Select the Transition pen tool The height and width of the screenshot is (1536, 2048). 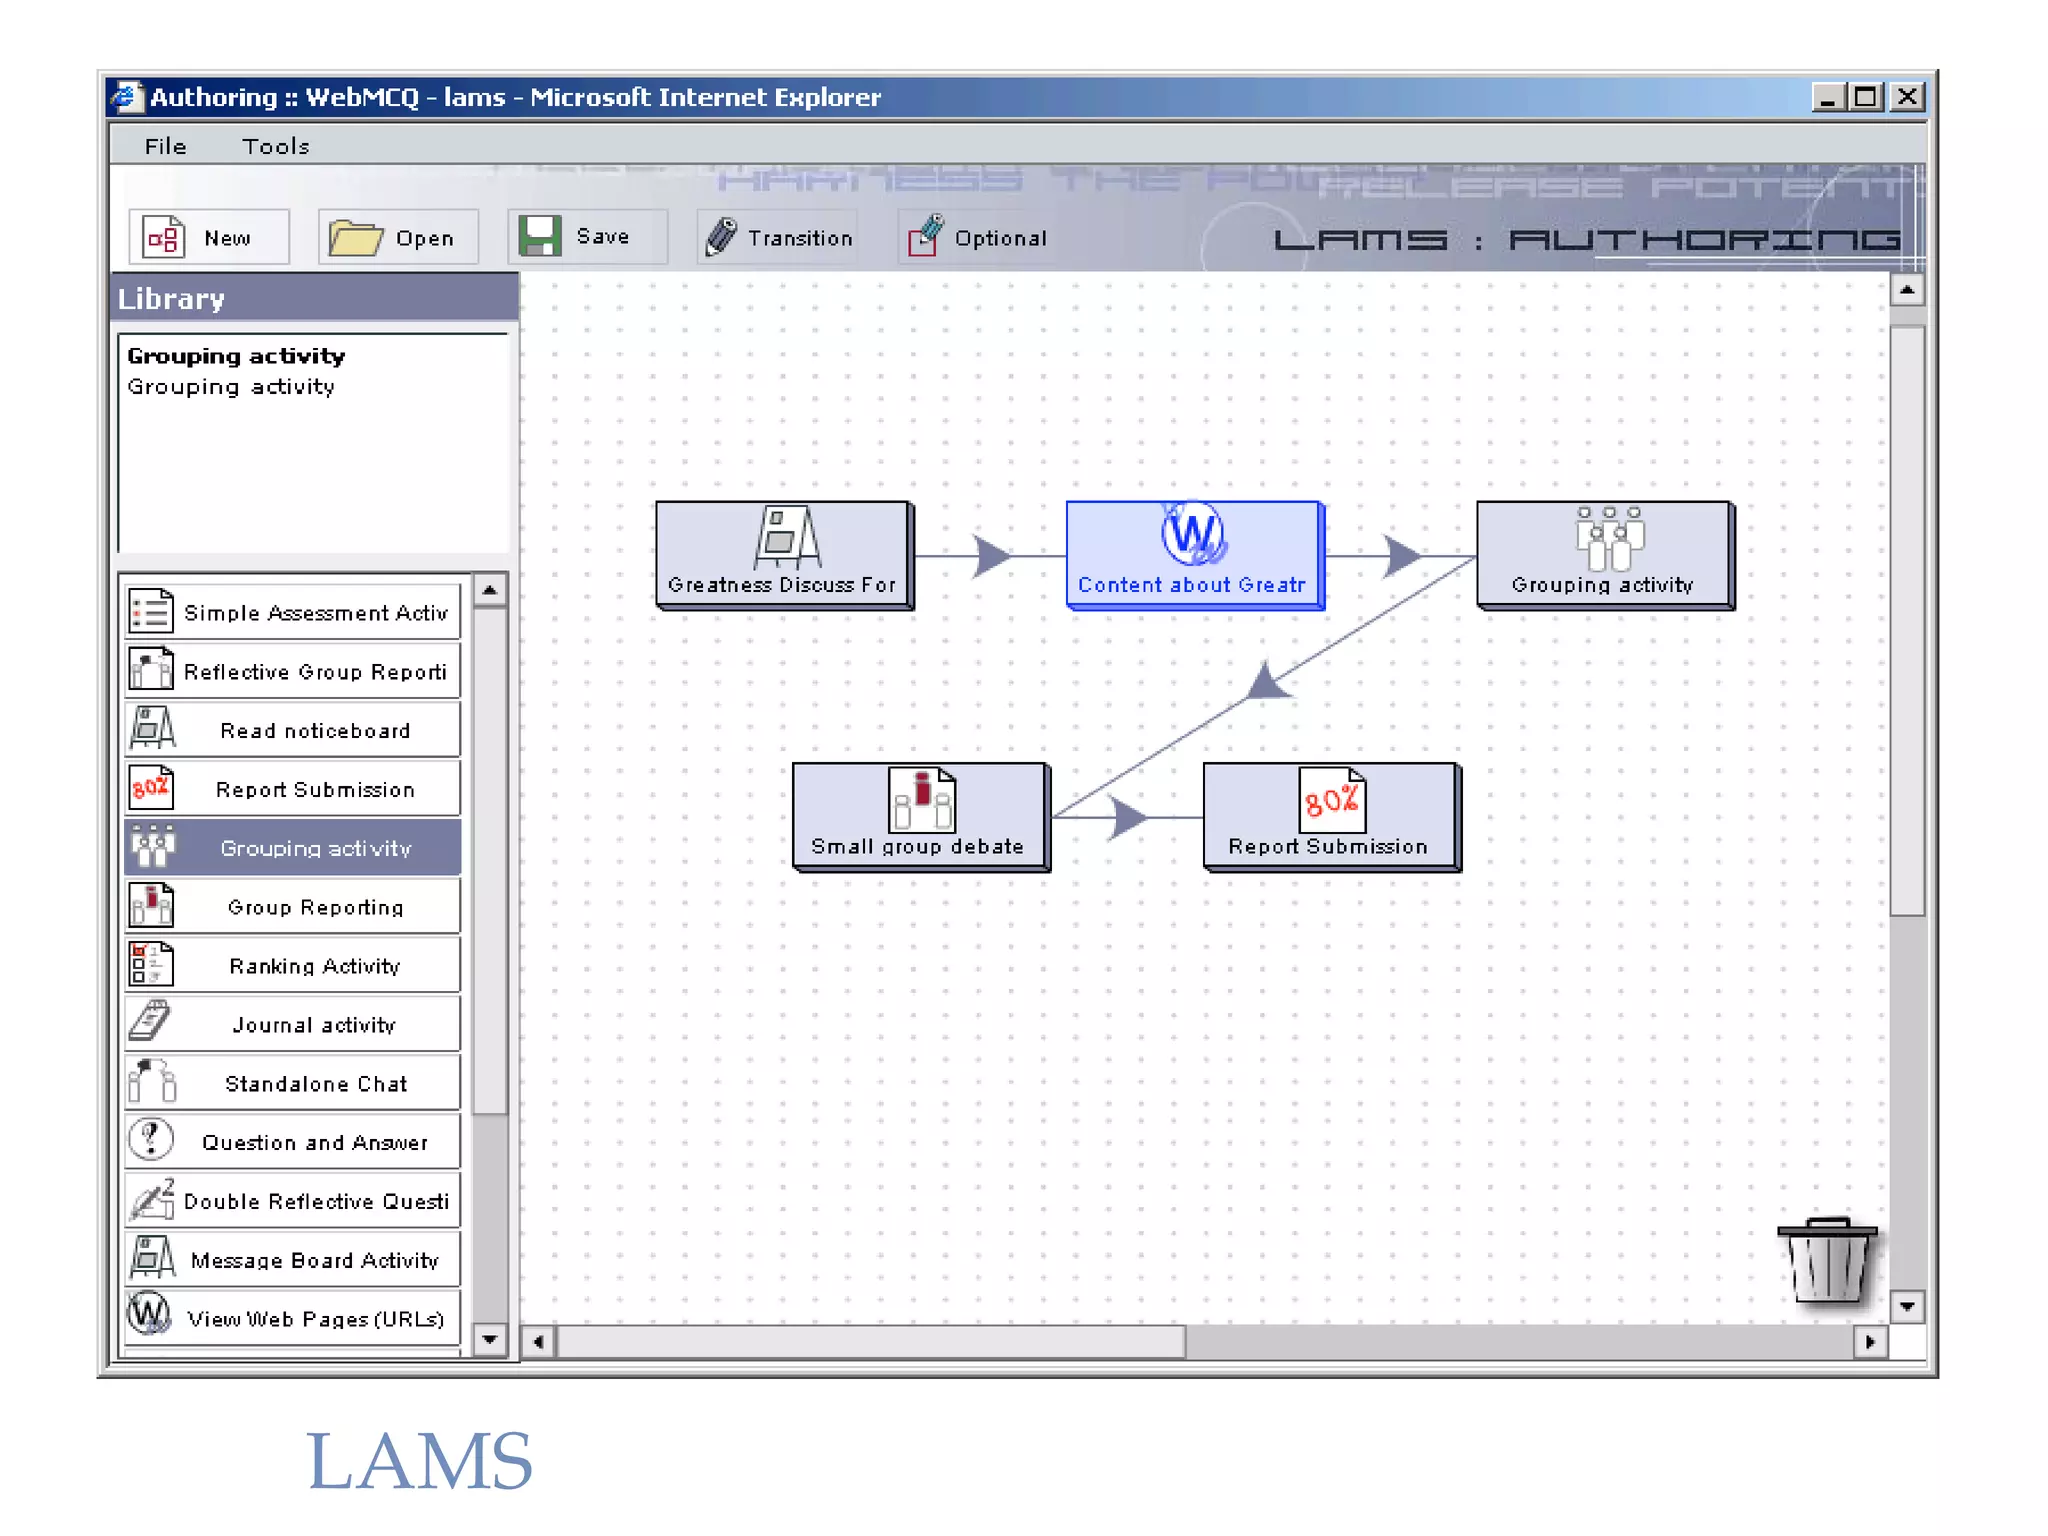point(721,237)
